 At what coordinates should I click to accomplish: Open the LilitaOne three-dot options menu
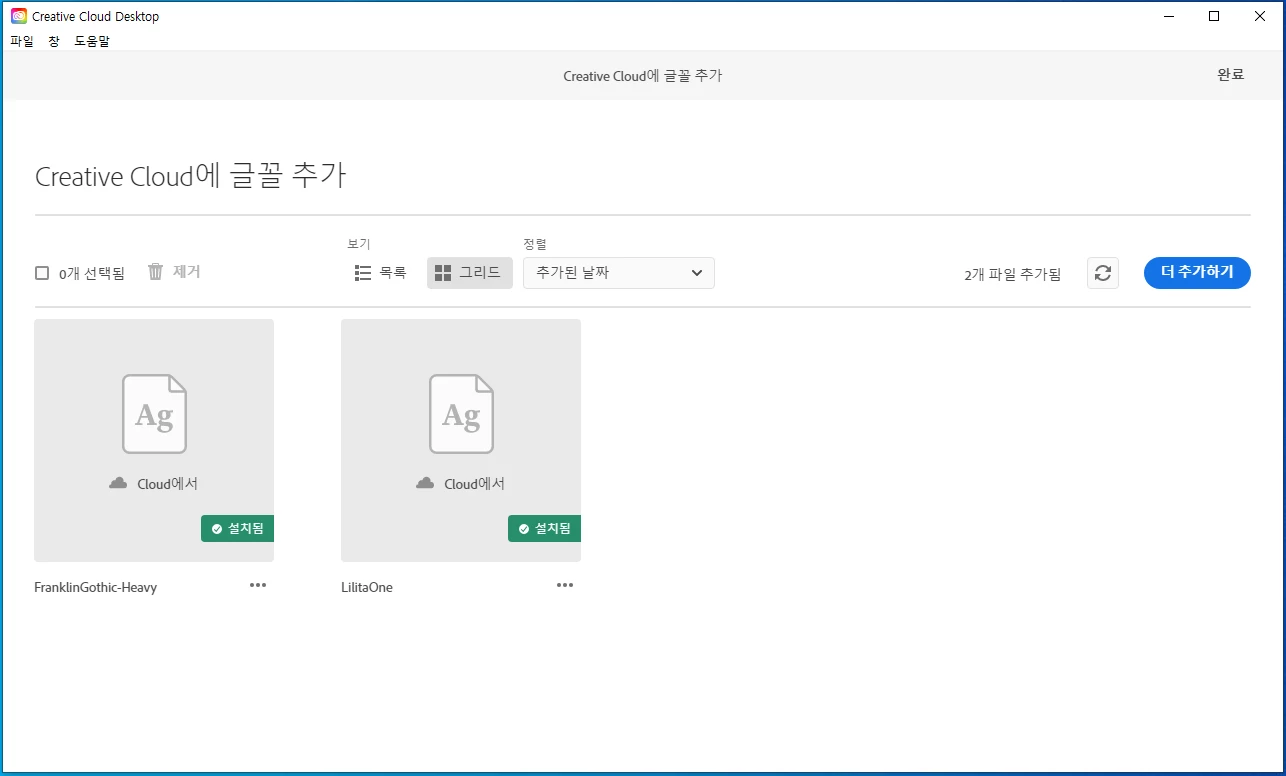coord(565,585)
